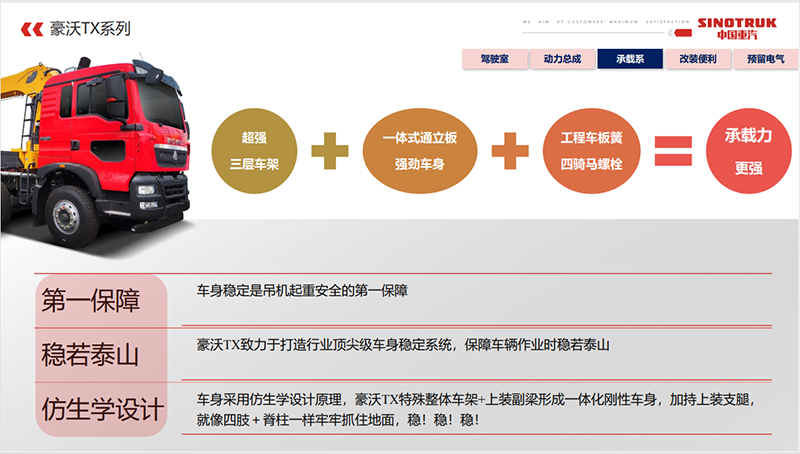Select the 仿生学设计 heading

[103, 410]
